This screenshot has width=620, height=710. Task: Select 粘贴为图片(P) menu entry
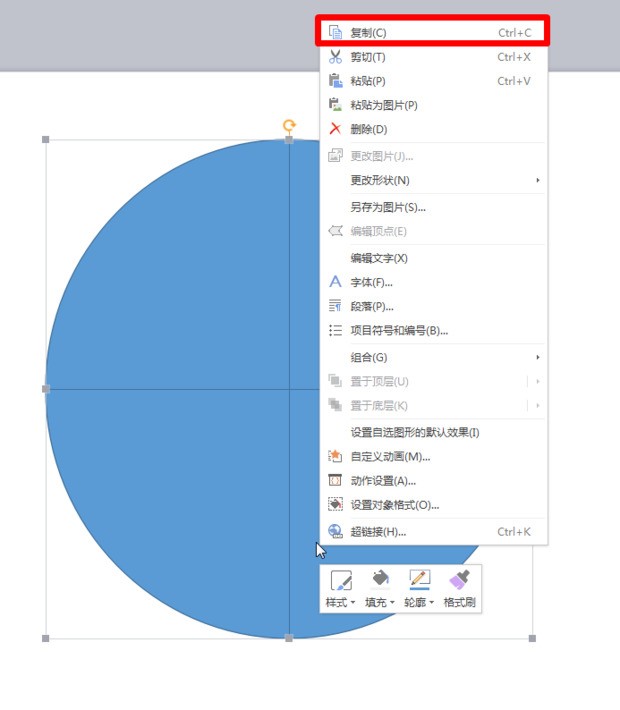tap(434, 105)
